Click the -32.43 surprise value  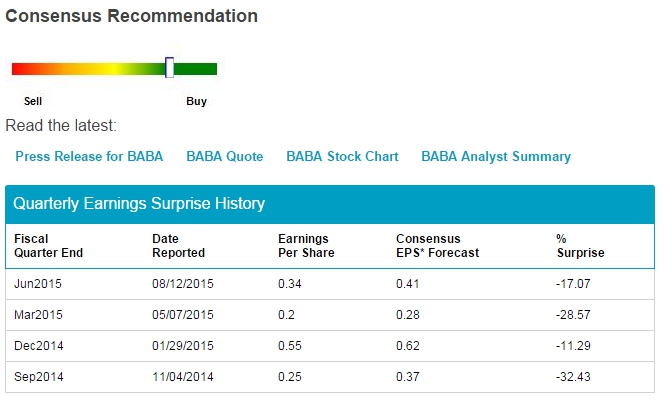tap(573, 377)
